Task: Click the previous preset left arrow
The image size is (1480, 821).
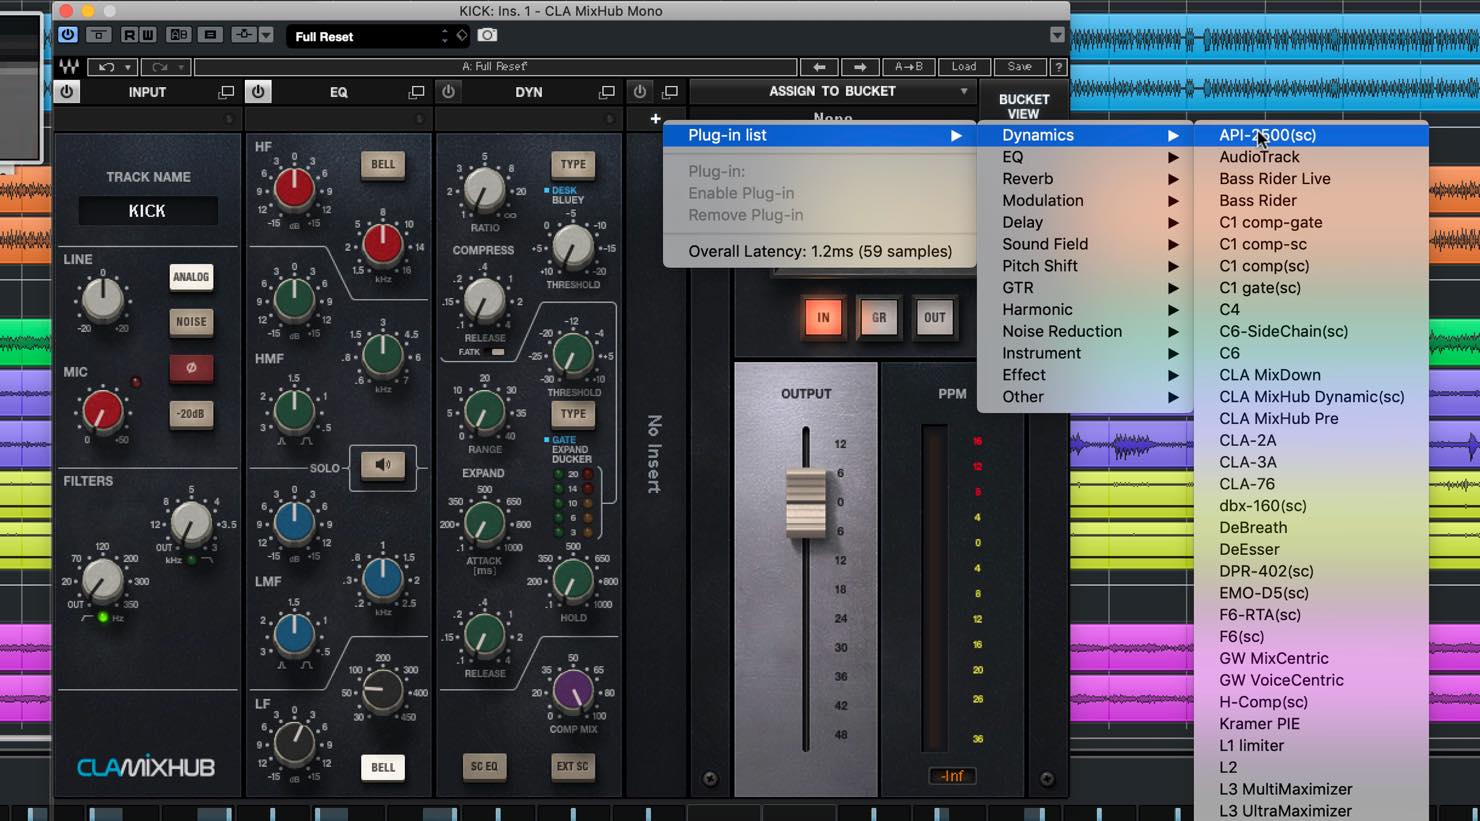Action: [x=819, y=67]
